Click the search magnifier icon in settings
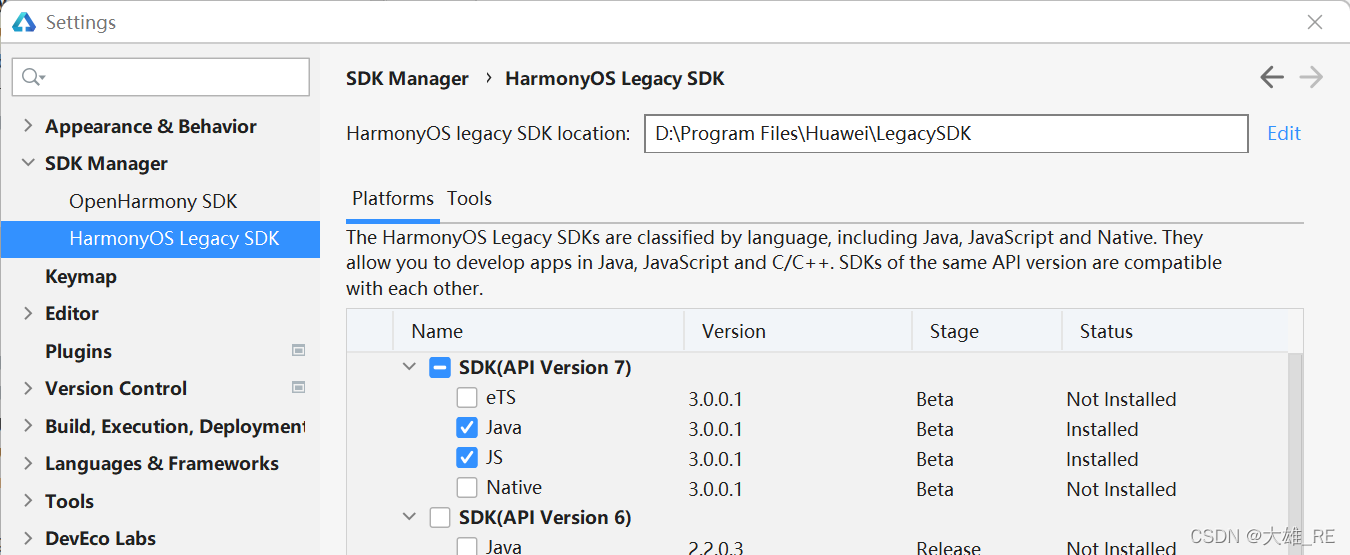This screenshot has width=1350, height=555. 33,77
